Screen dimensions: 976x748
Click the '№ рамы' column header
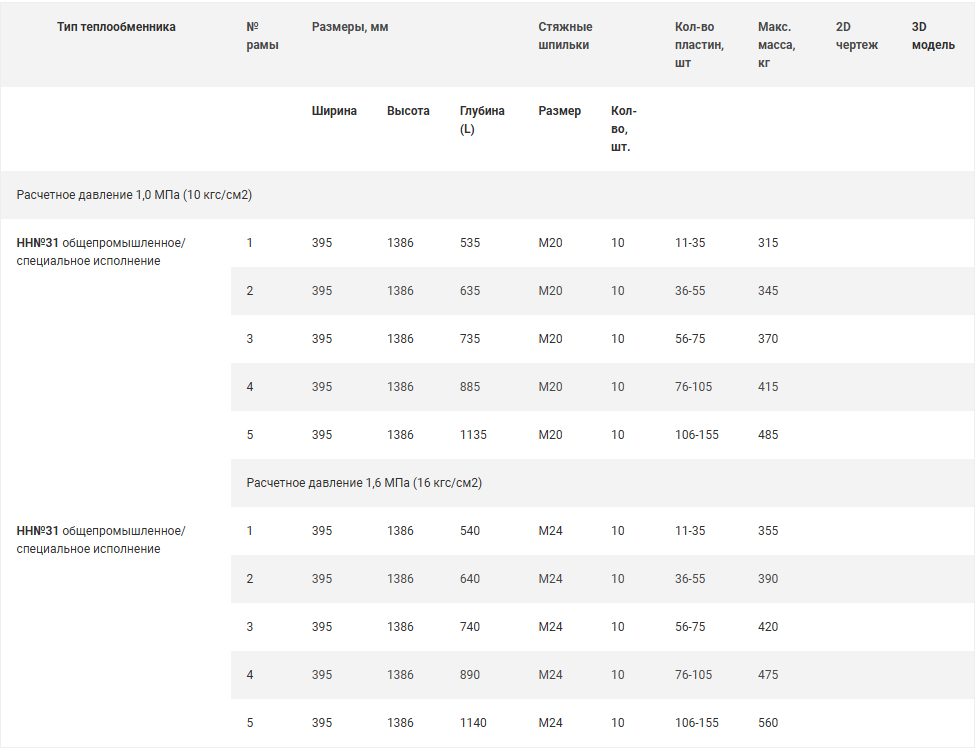point(262,36)
